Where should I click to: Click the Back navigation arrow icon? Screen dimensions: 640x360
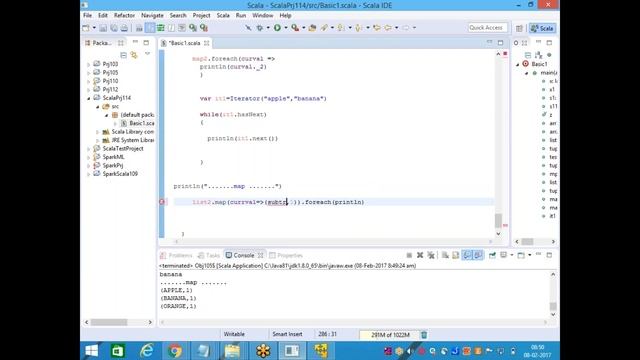click(388, 28)
